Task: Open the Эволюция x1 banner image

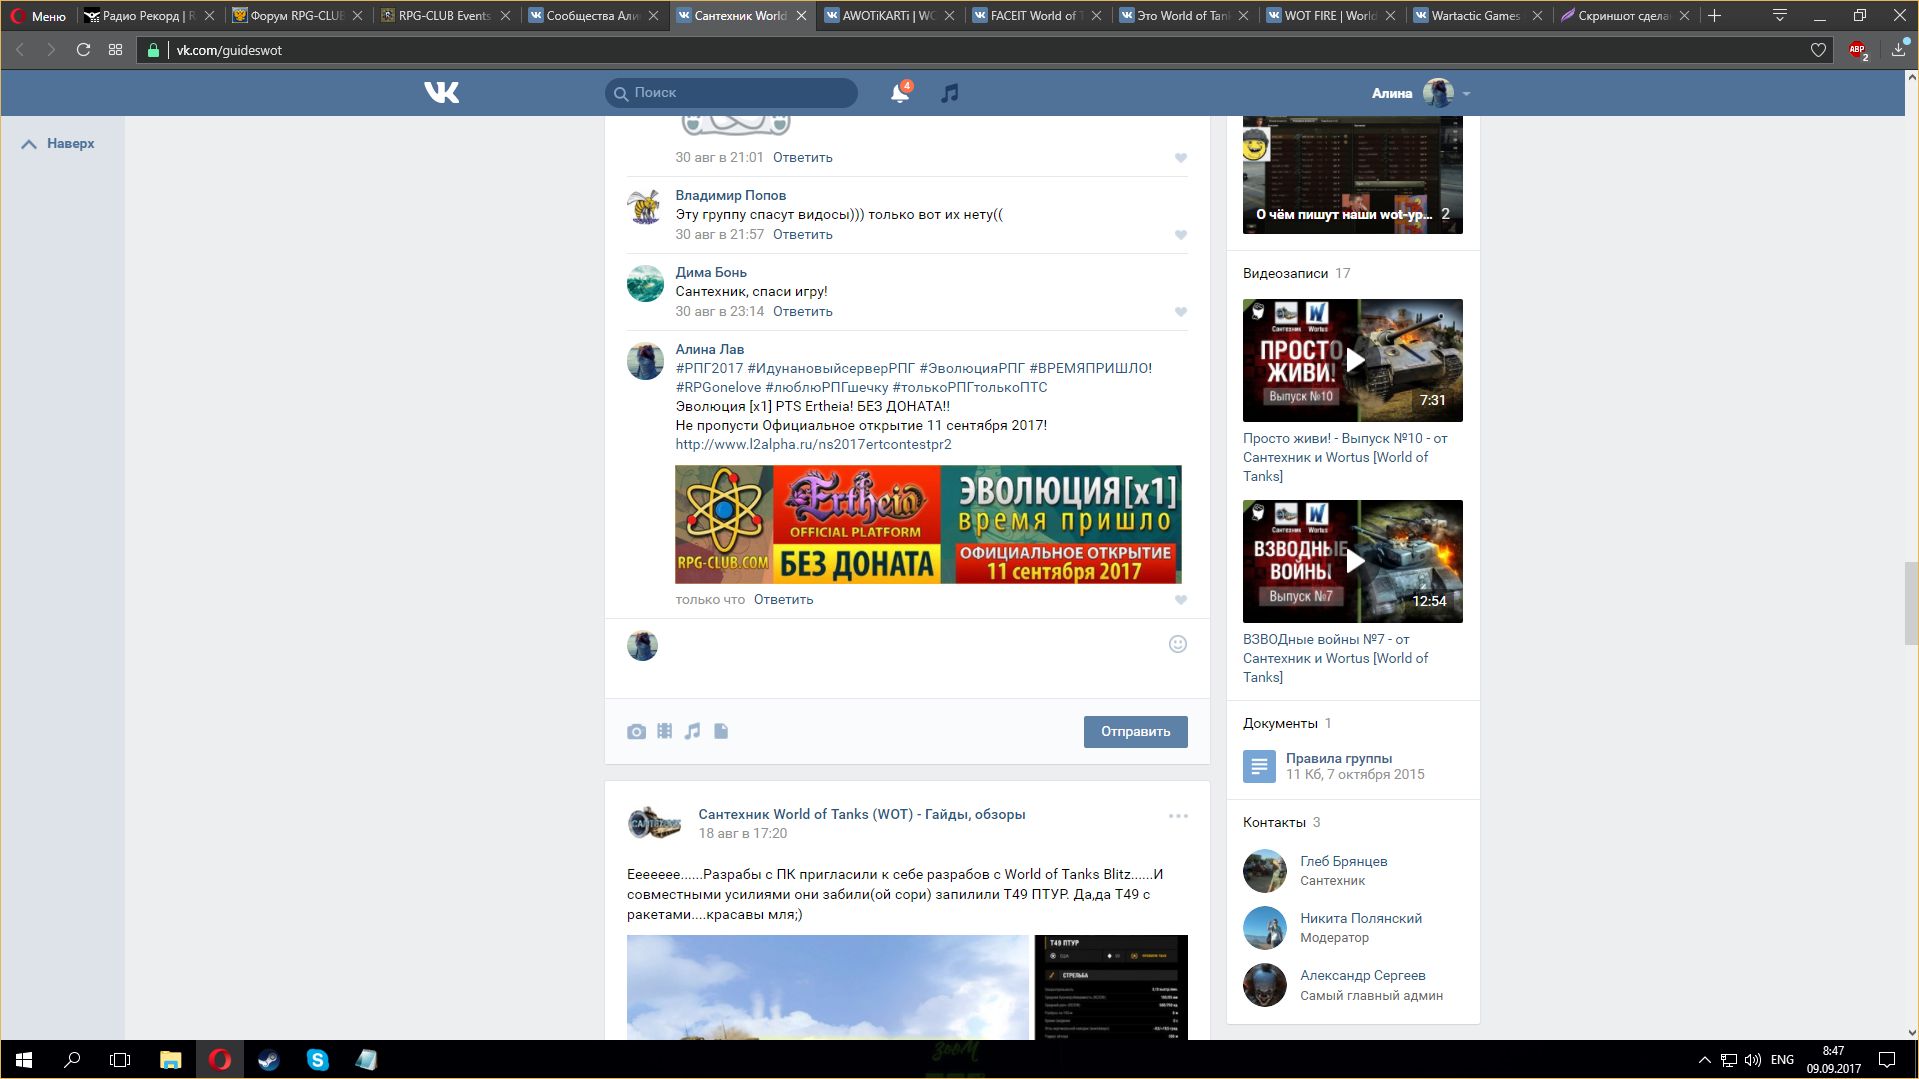Action: (x=928, y=524)
